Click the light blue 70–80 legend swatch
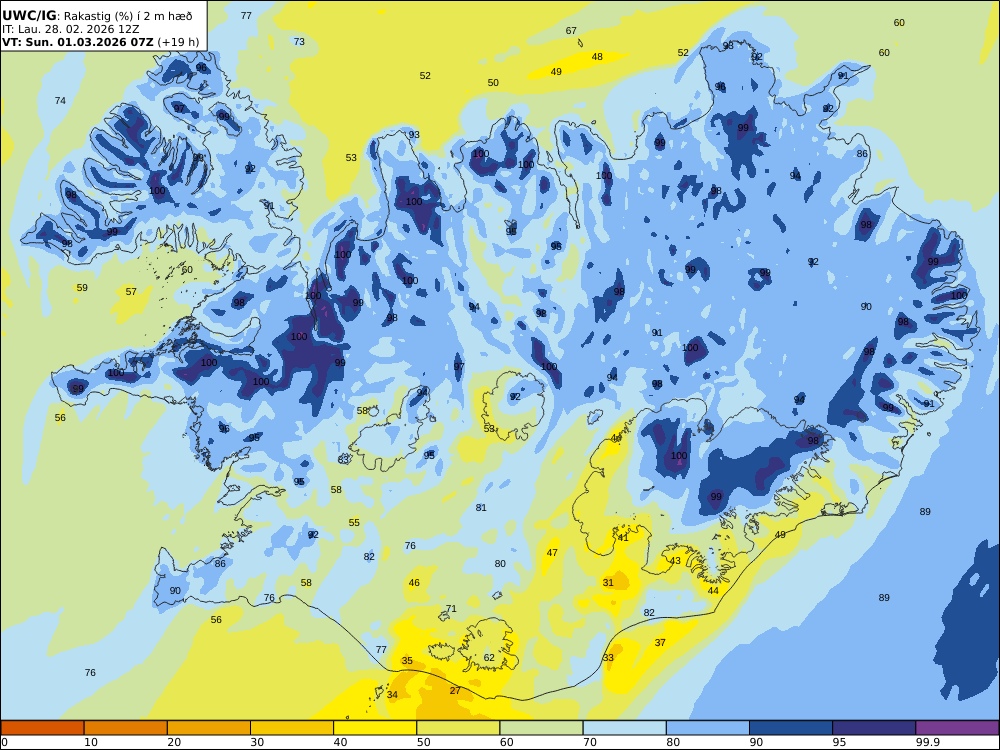 [625, 728]
